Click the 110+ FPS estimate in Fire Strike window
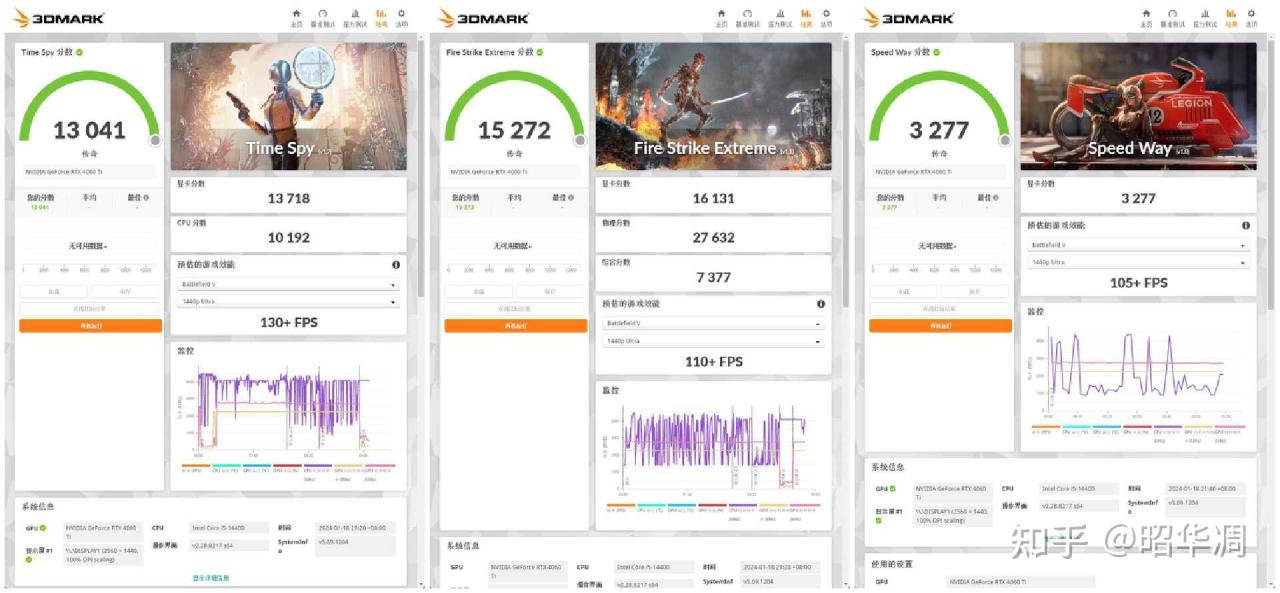The image size is (1280, 593). click(x=714, y=362)
